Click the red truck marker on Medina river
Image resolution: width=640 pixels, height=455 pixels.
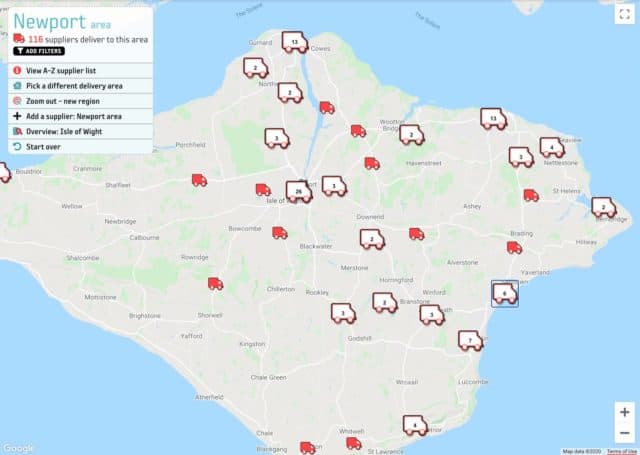[327, 108]
